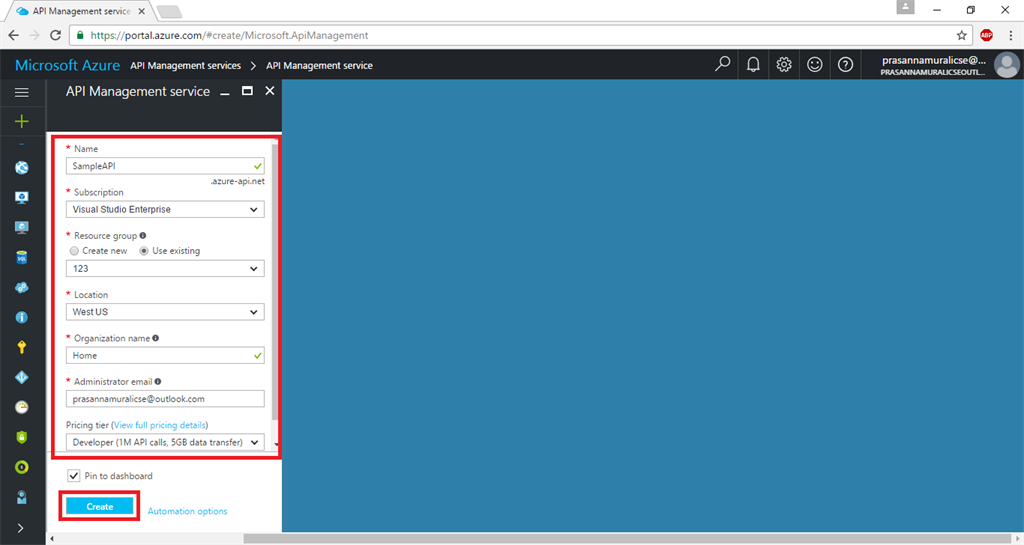Open SQL databases icon in sidebar
This screenshot has width=1024, height=545.
[x=22, y=257]
